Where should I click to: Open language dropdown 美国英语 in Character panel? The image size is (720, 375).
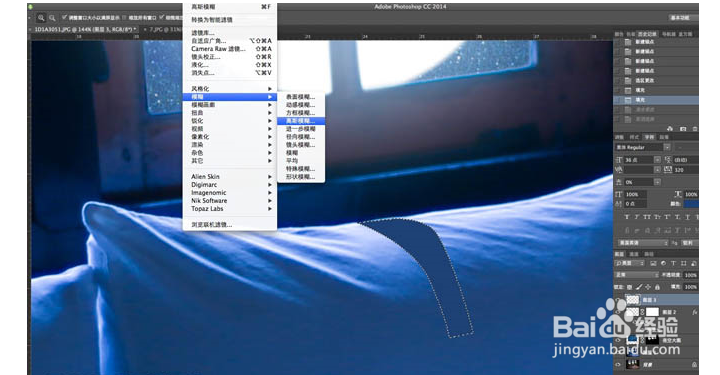[x=642, y=242]
